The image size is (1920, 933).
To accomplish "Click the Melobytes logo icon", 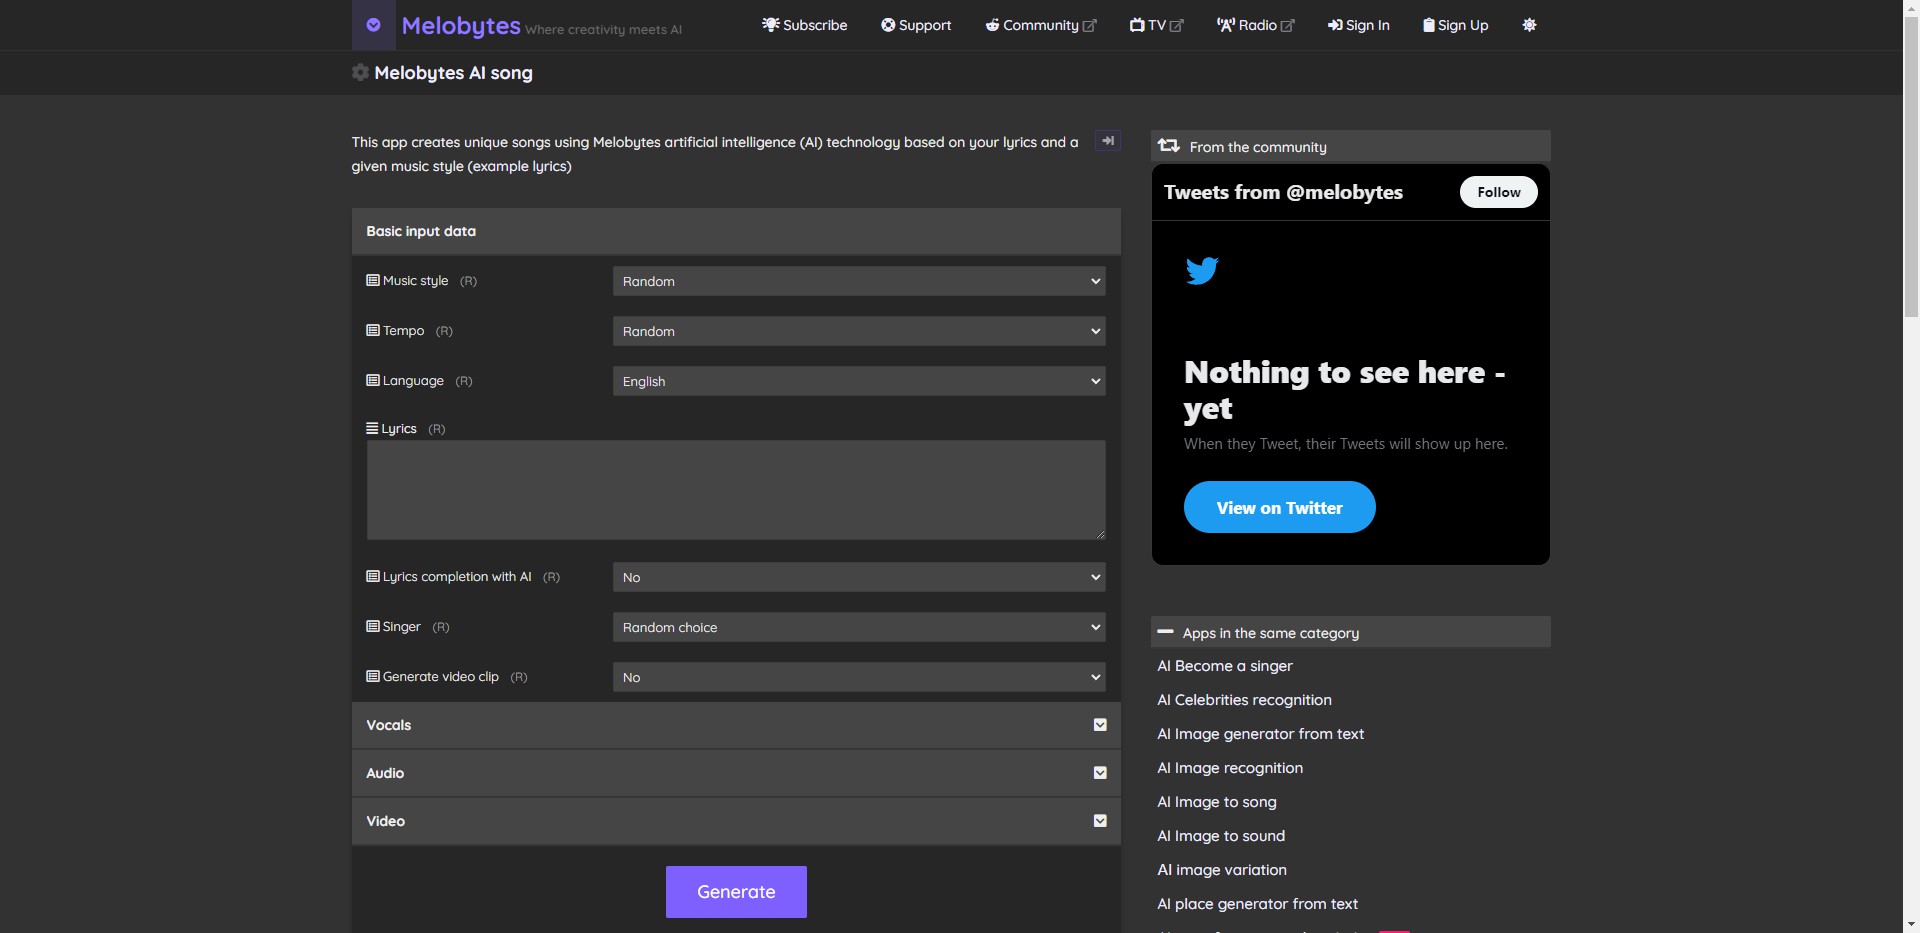I will [373, 25].
